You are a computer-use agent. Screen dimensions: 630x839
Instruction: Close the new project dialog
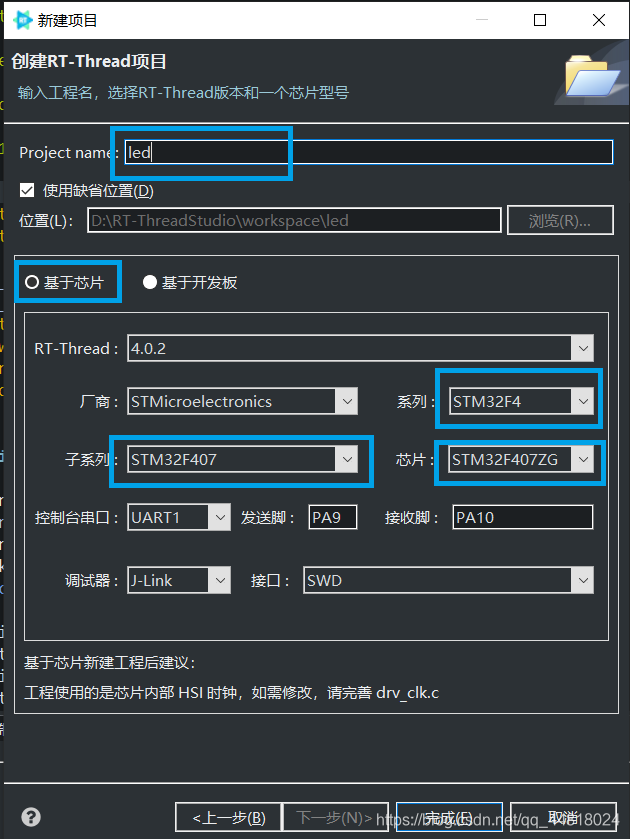(x=599, y=20)
